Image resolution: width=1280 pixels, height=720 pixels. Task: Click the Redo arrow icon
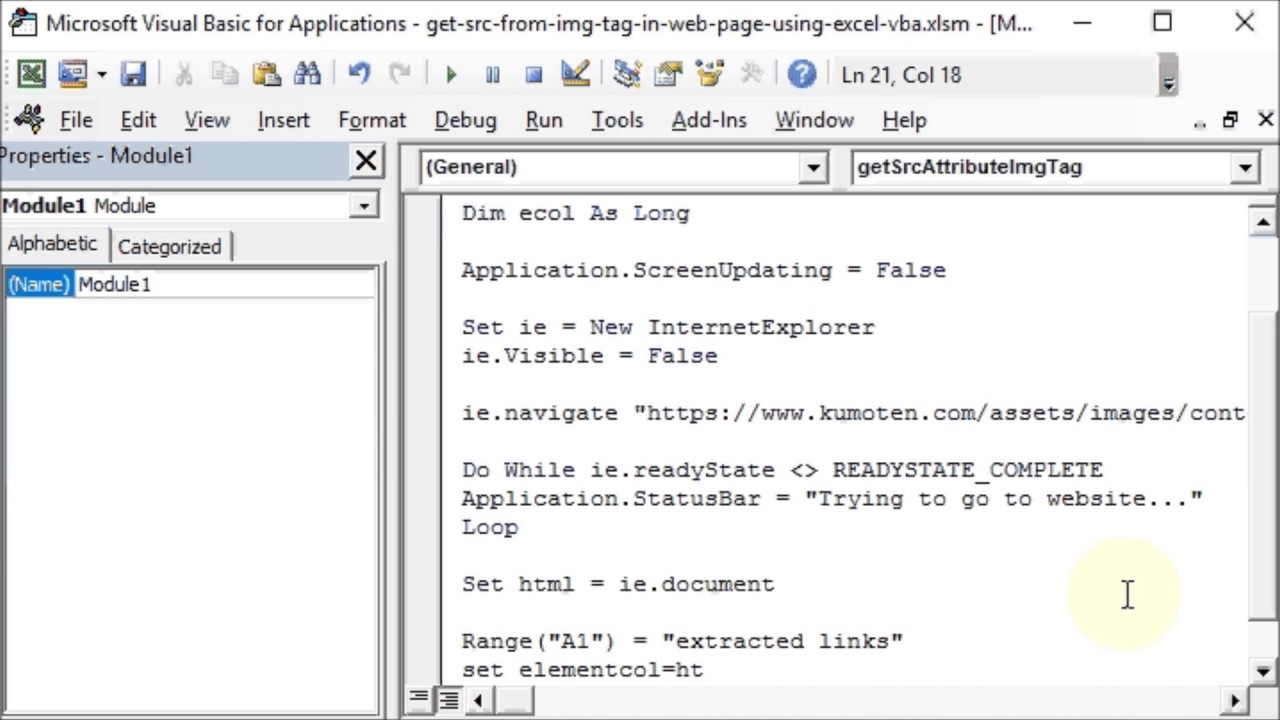point(400,74)
